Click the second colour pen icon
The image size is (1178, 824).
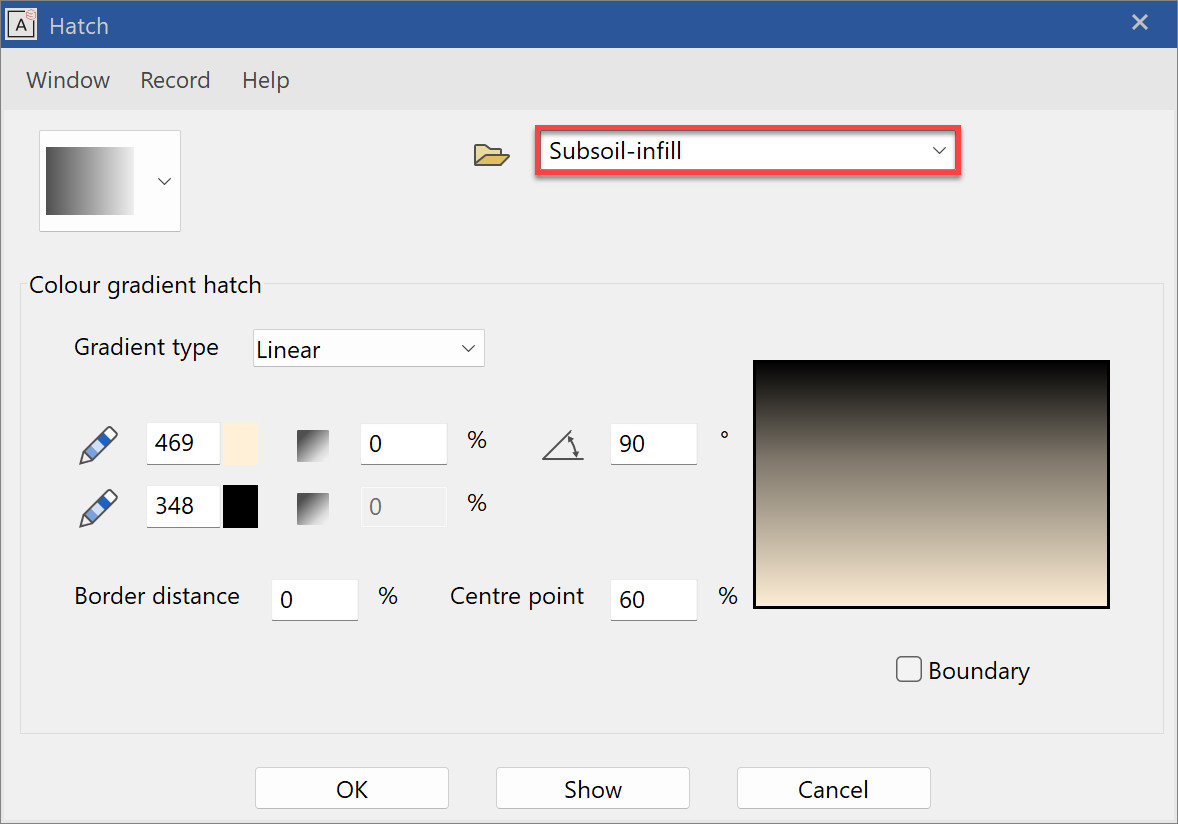click(98, 508)
